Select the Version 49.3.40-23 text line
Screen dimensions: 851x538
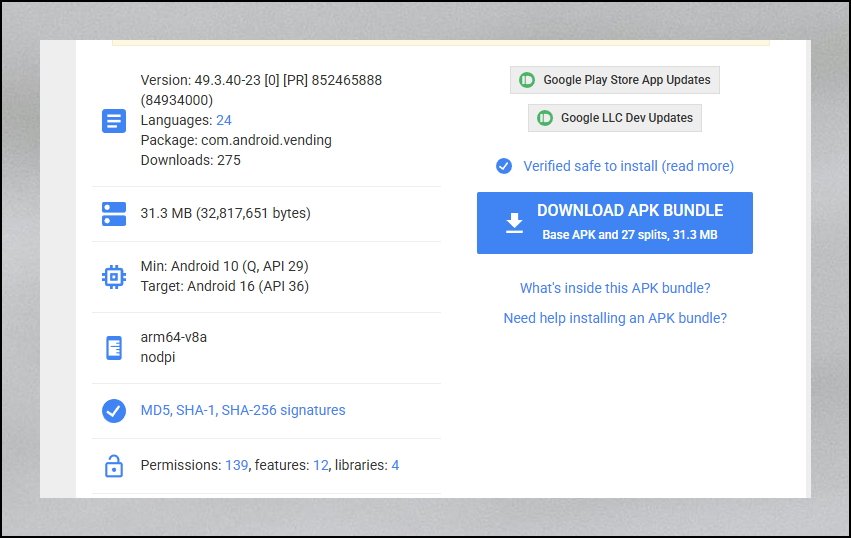click(261, 80)
